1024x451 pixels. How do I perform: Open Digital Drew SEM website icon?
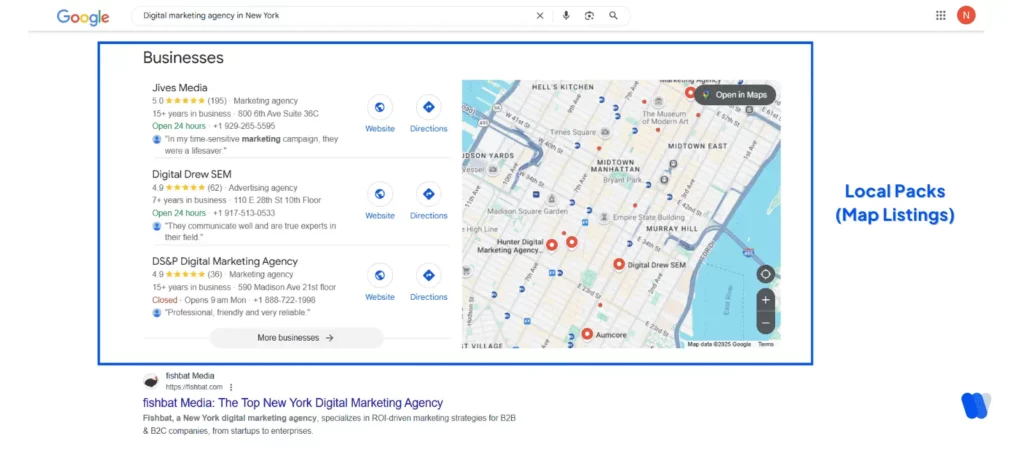379,194
